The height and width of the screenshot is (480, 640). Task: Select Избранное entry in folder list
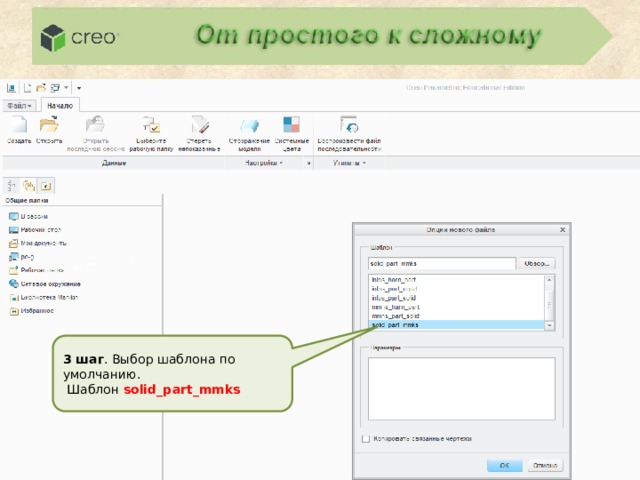[31, 311]
